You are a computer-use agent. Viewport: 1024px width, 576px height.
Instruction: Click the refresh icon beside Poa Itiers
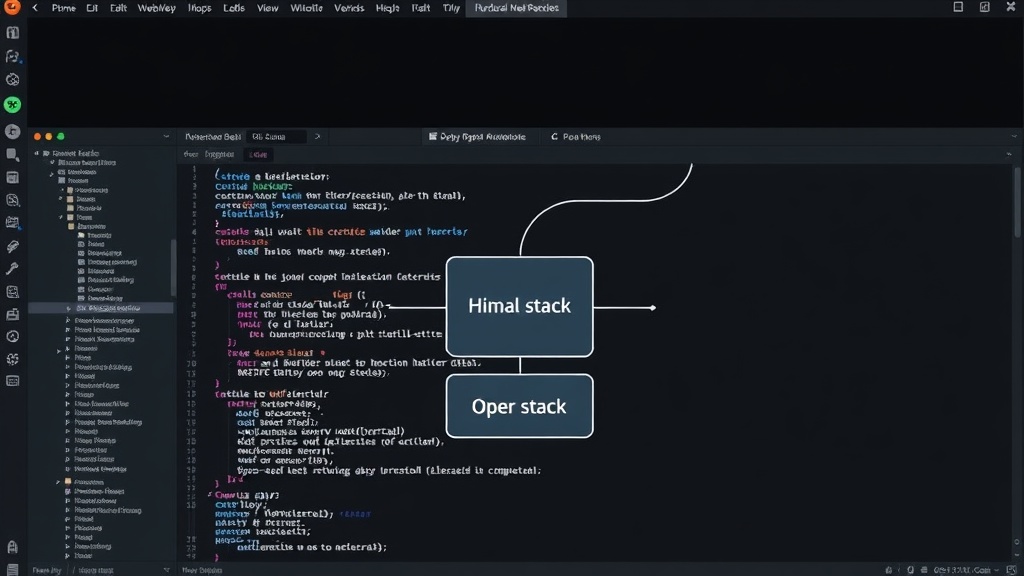pos(554,136)
